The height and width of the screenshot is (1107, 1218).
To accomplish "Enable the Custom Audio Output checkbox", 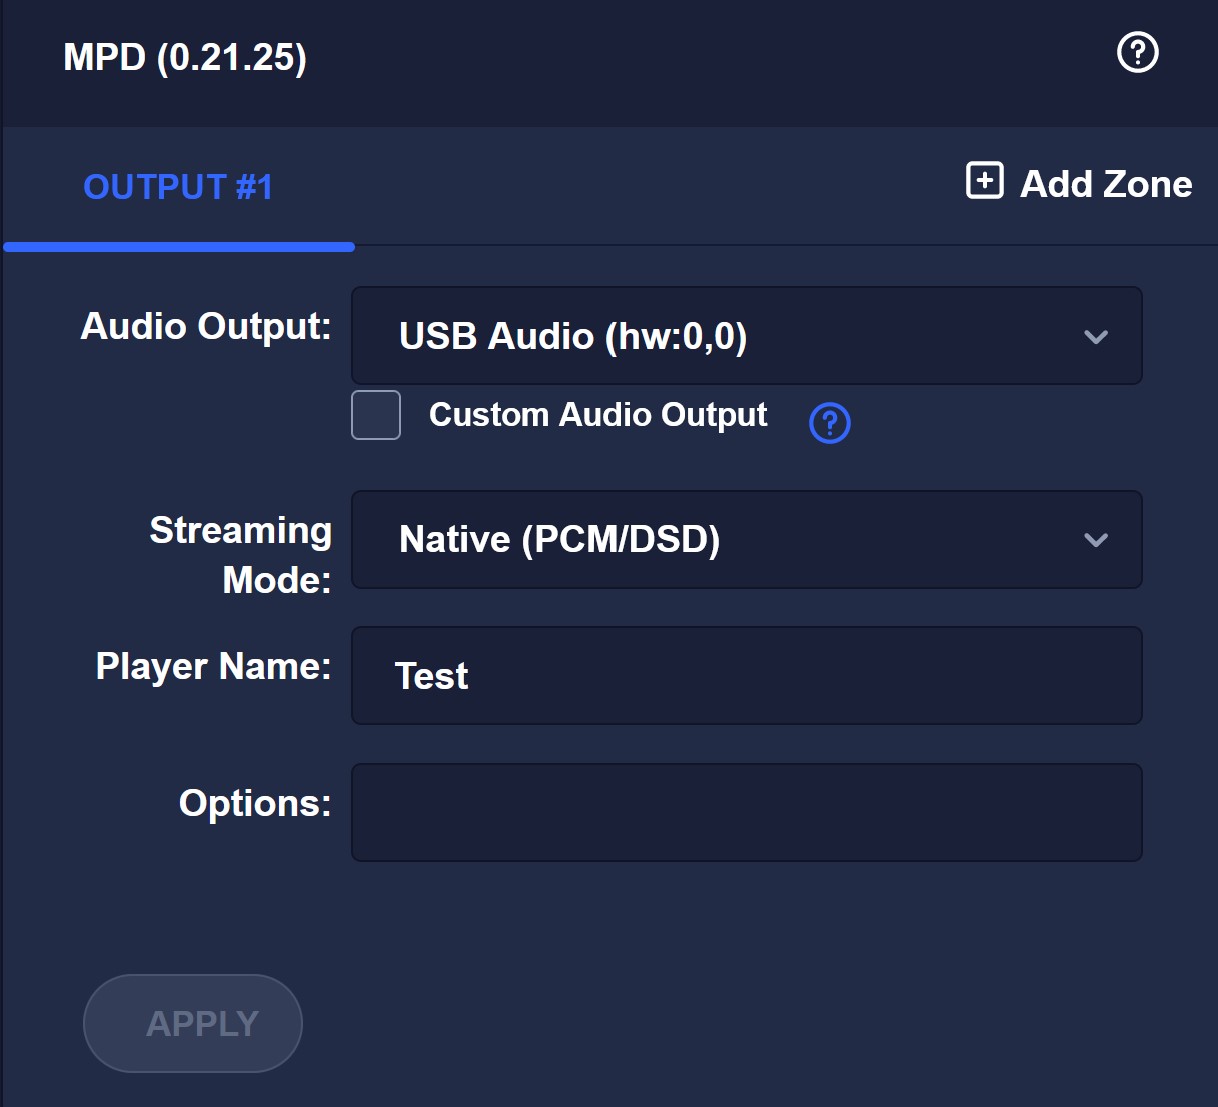I will 376,415.
